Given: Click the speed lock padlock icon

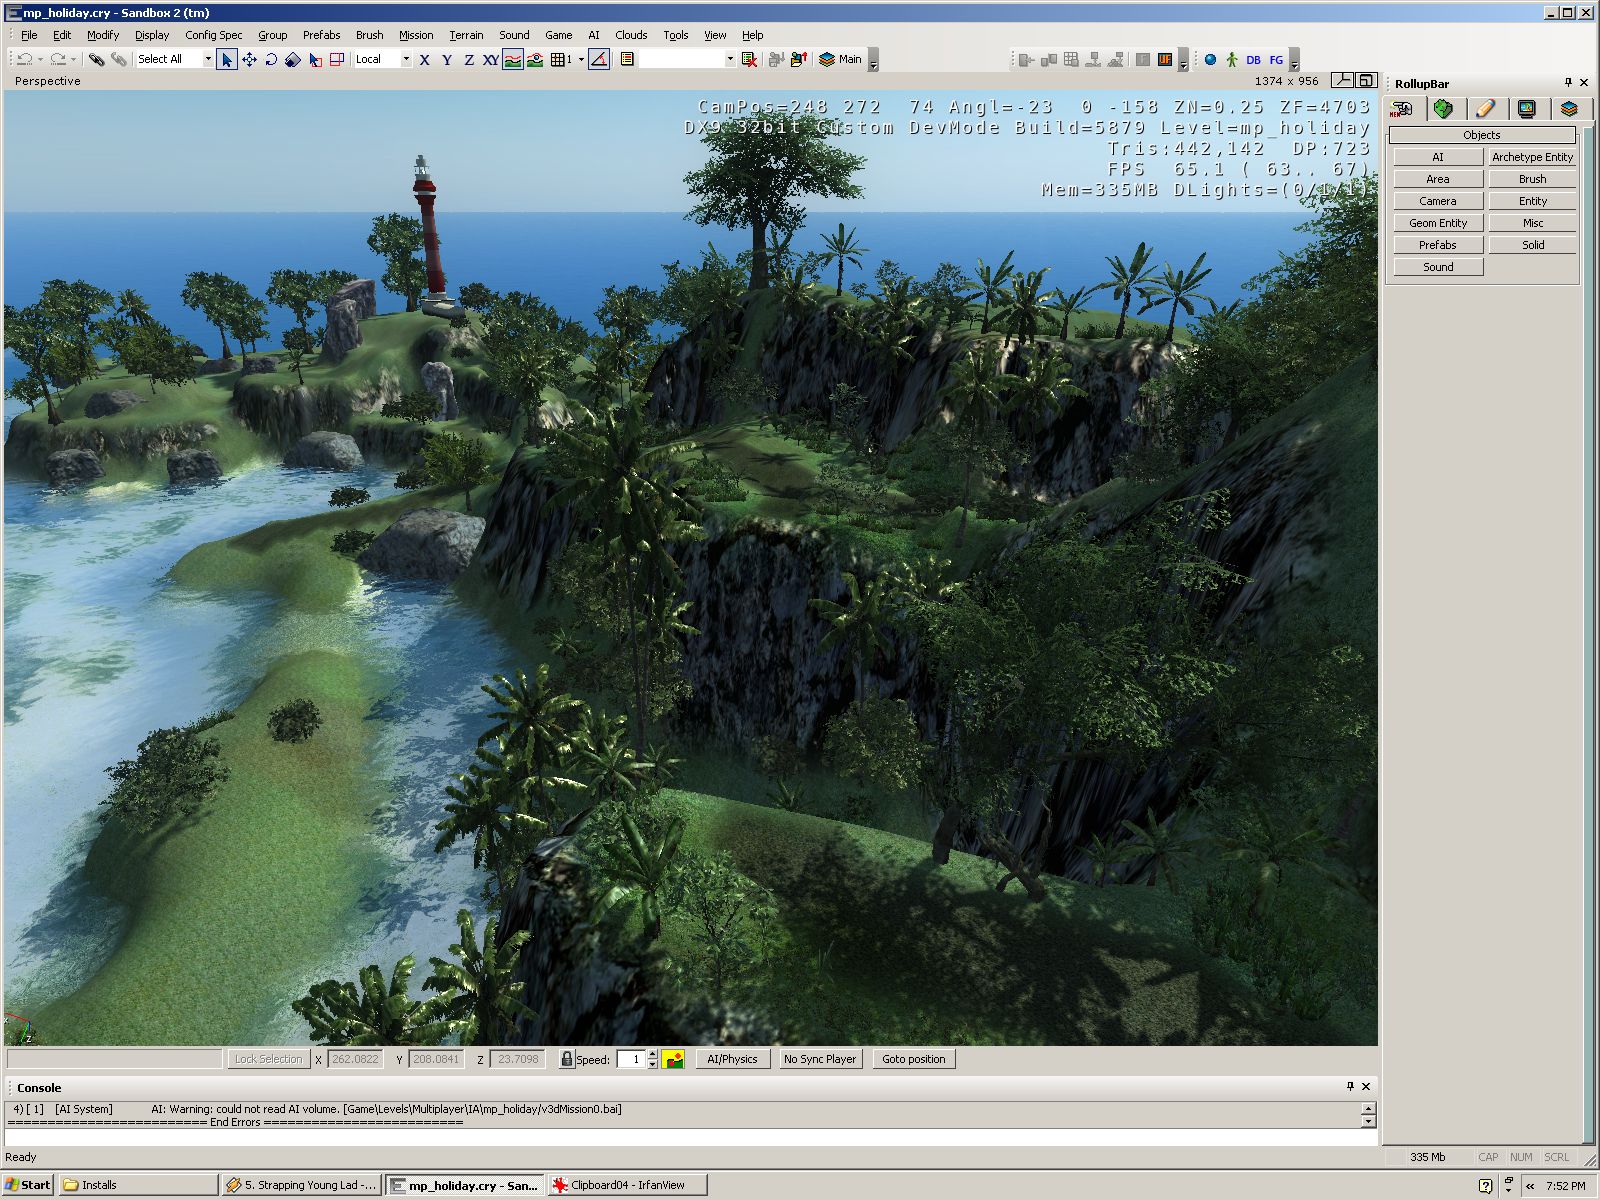Looking at the screenshot, I should [x=567, y=1059].
